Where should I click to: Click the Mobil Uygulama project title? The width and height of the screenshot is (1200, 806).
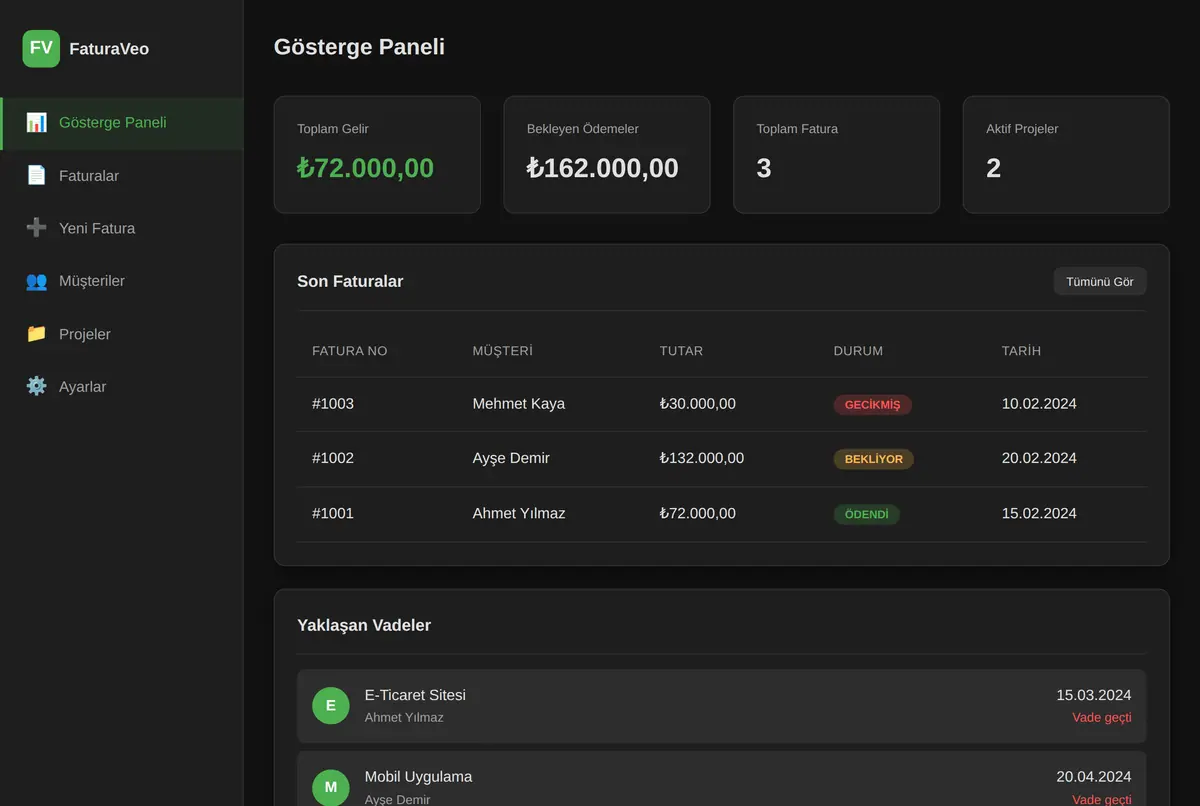(x=418, y=778)
